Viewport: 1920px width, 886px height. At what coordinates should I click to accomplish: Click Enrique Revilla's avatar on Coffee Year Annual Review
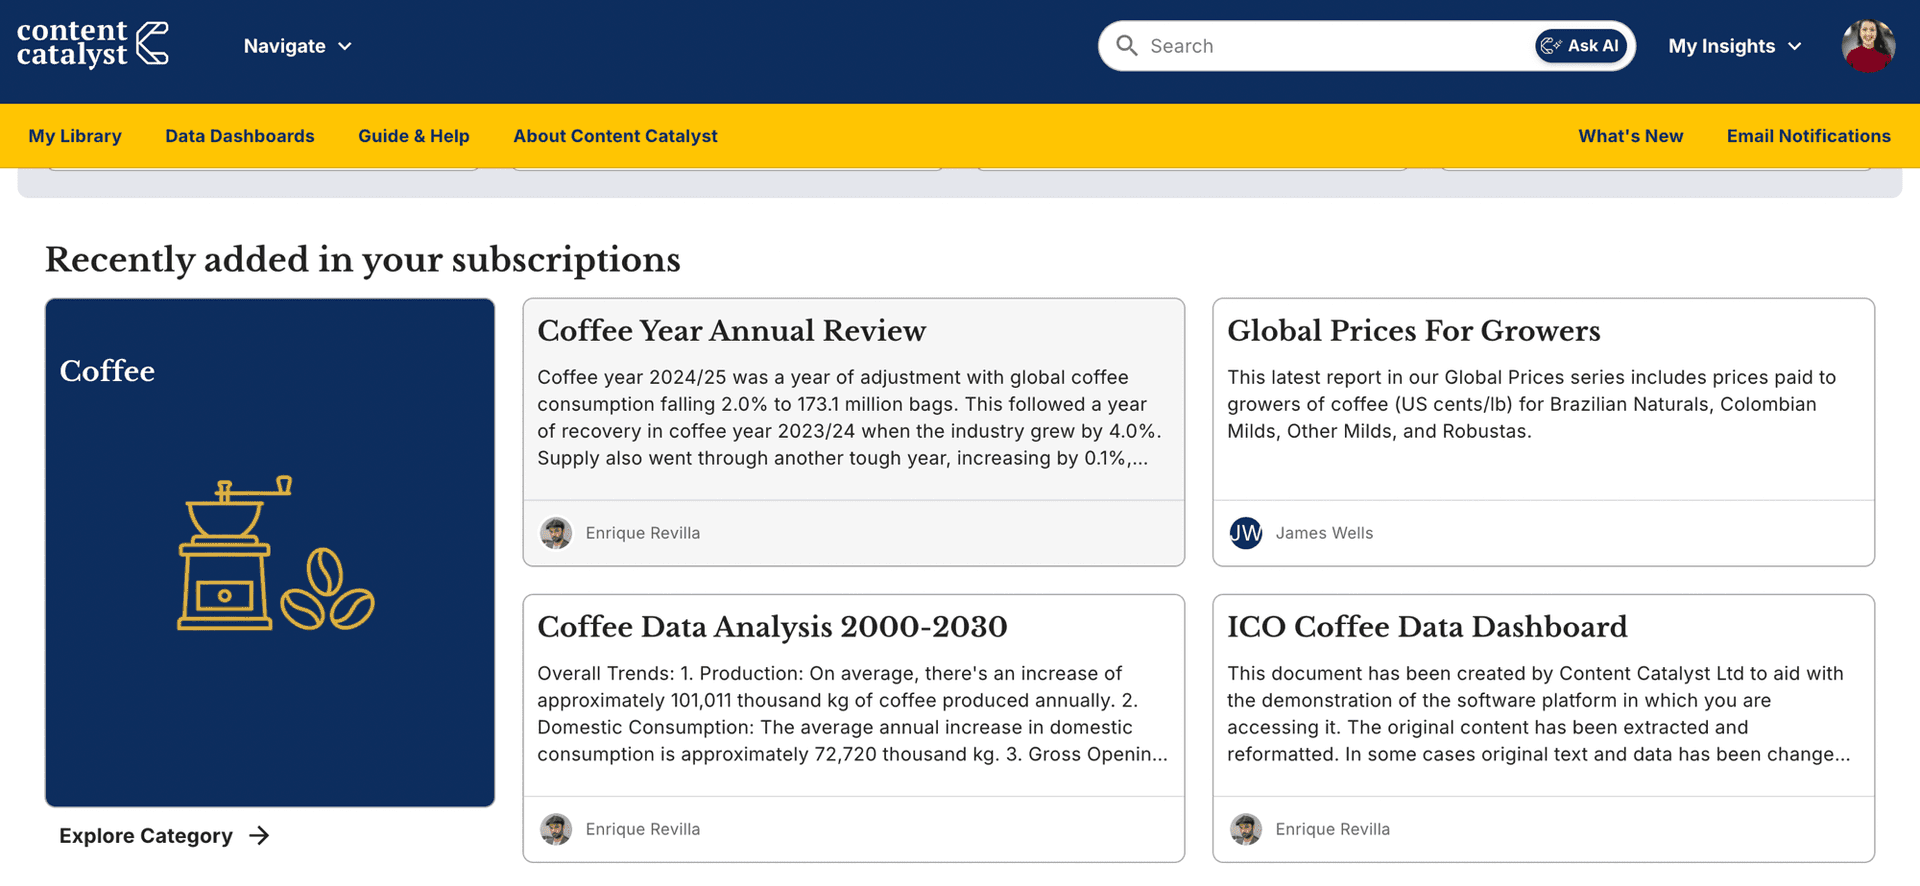click(x=556, y=533)
